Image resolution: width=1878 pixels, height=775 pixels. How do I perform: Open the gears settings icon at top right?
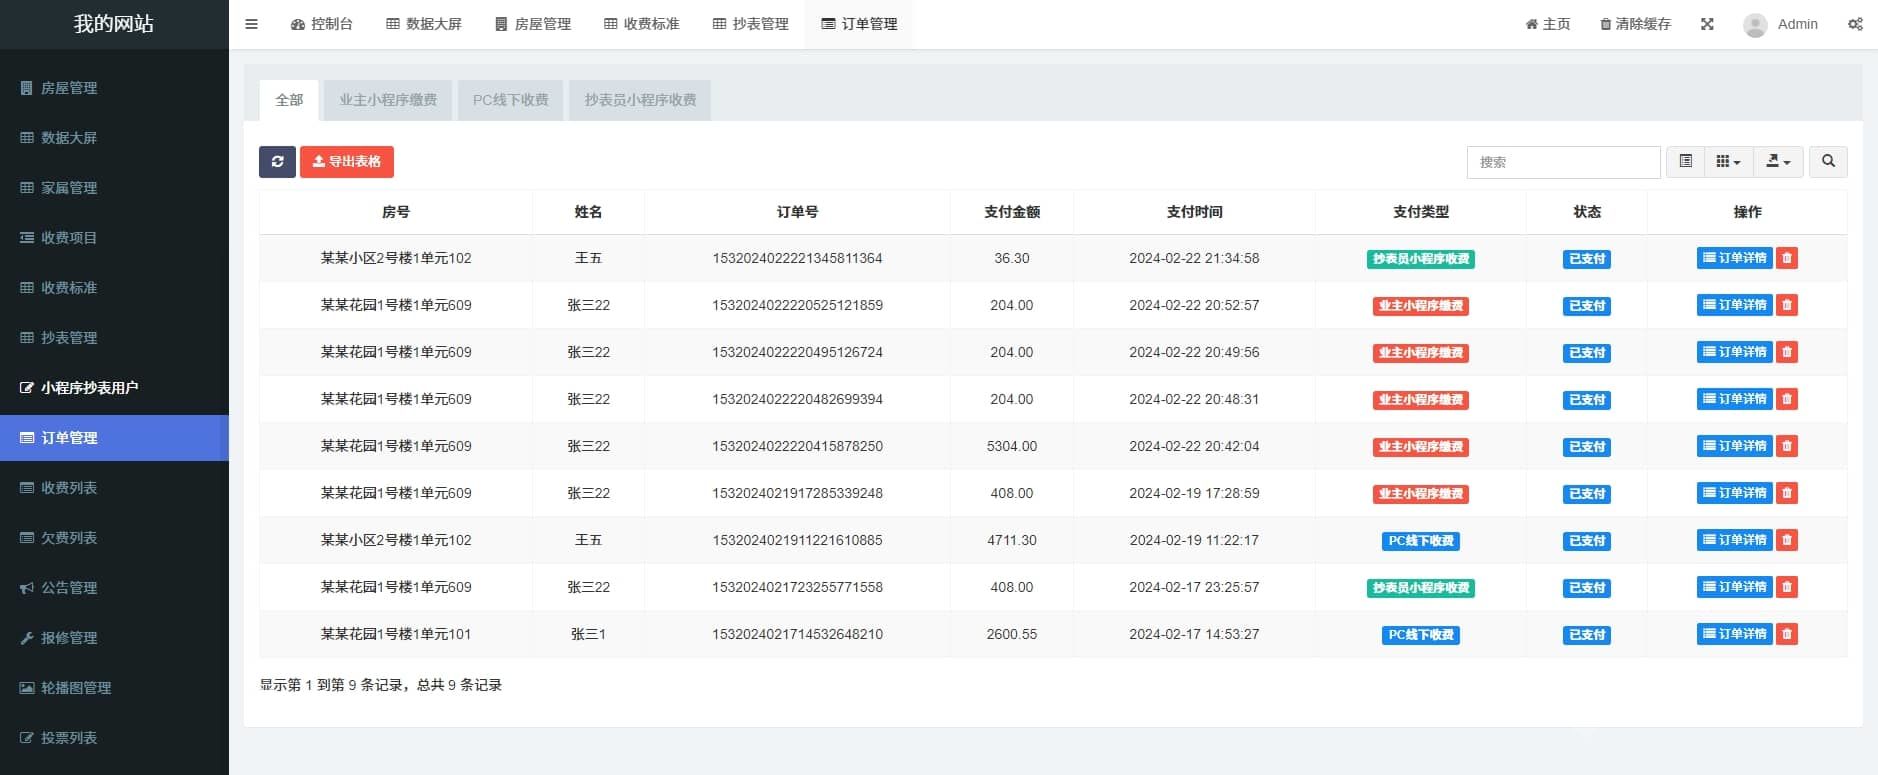coord(1855,24)
